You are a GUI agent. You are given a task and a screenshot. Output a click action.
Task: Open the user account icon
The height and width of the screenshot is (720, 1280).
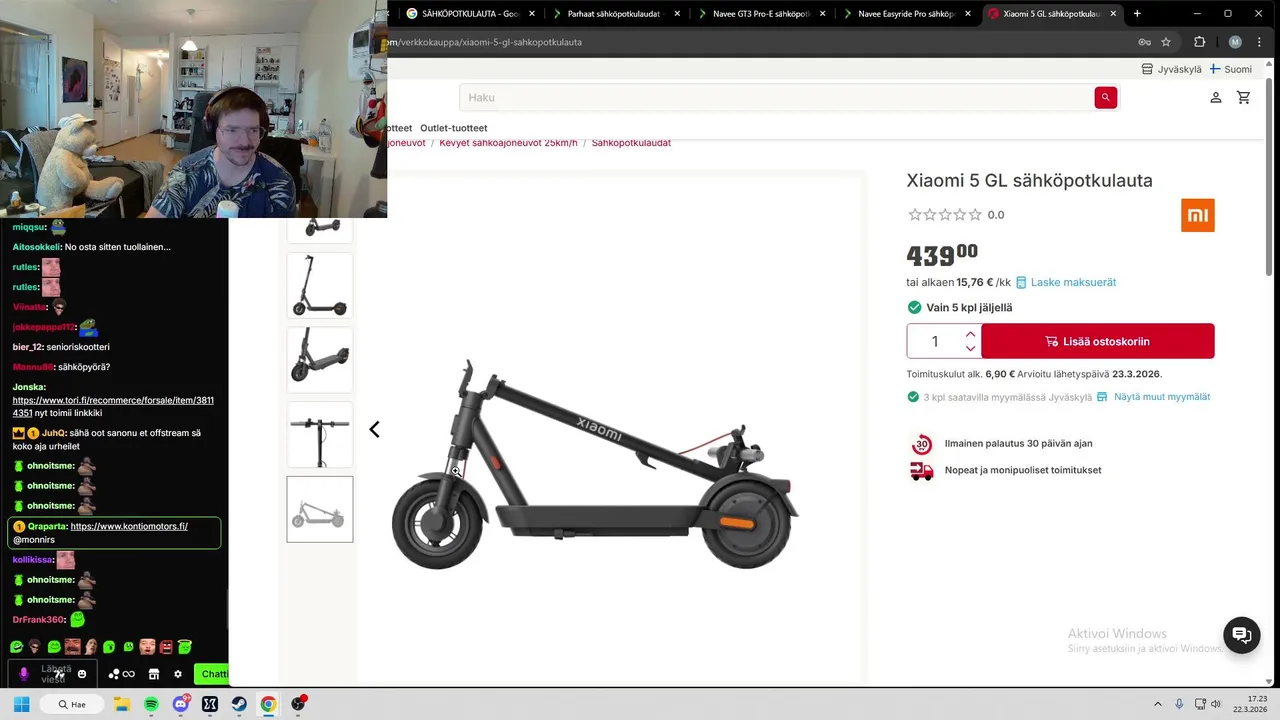coord(1216,97)
